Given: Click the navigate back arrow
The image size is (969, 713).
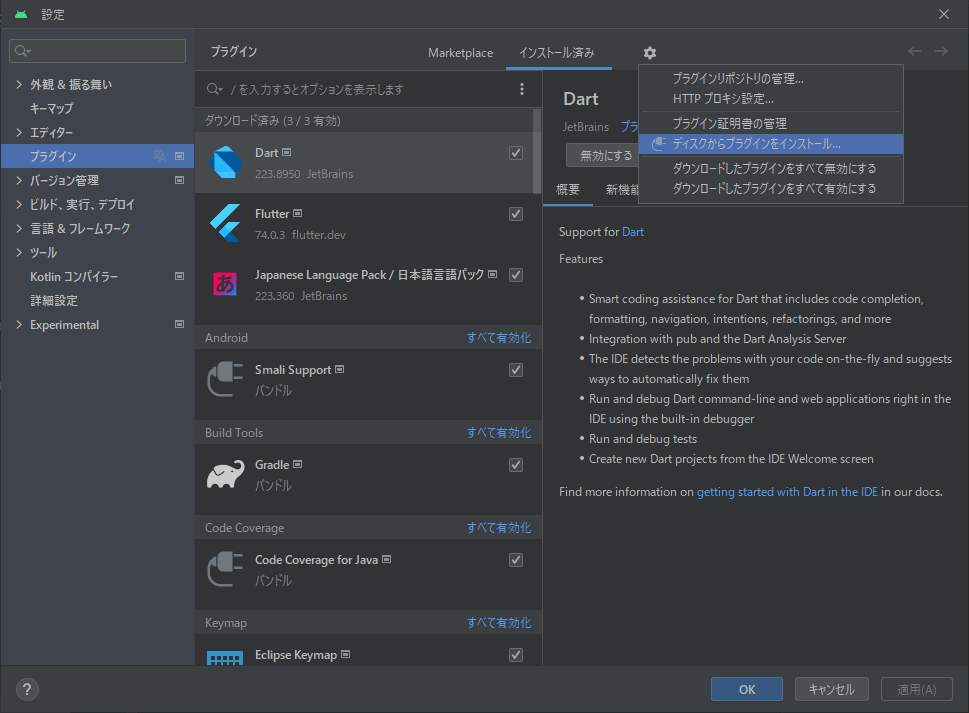Looking at the screenshot, I should pos(914,51).
